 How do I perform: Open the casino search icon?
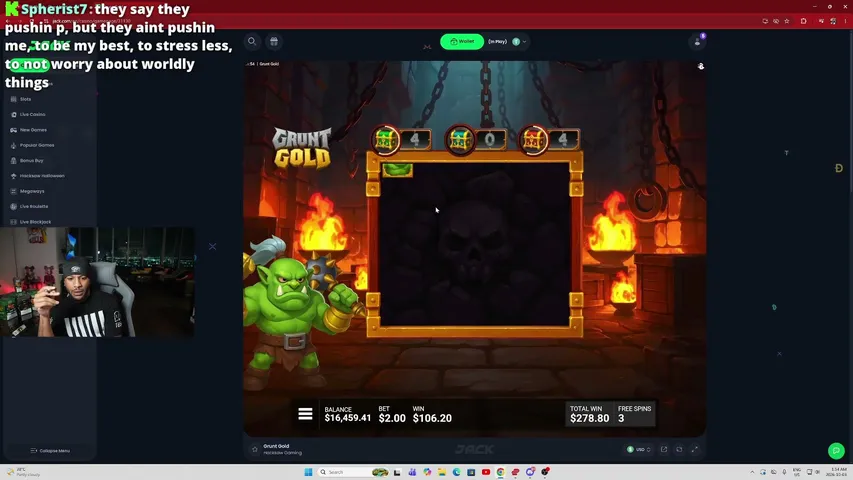tap(252, 41)
